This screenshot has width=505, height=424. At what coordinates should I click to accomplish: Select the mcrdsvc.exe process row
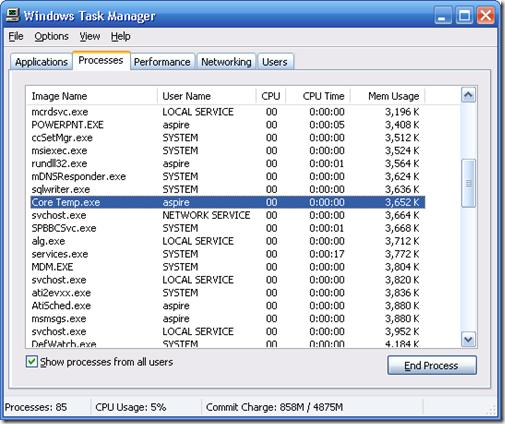pos(228,112)
